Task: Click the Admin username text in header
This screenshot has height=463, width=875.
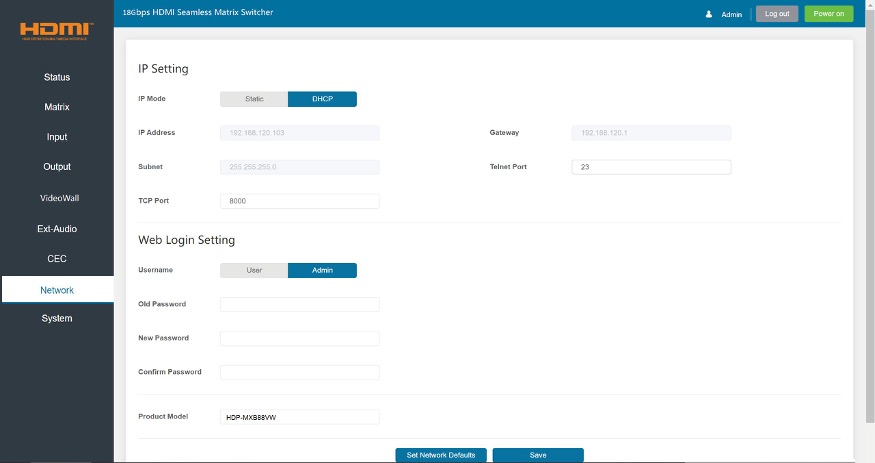Action: (x=732, y=15)
